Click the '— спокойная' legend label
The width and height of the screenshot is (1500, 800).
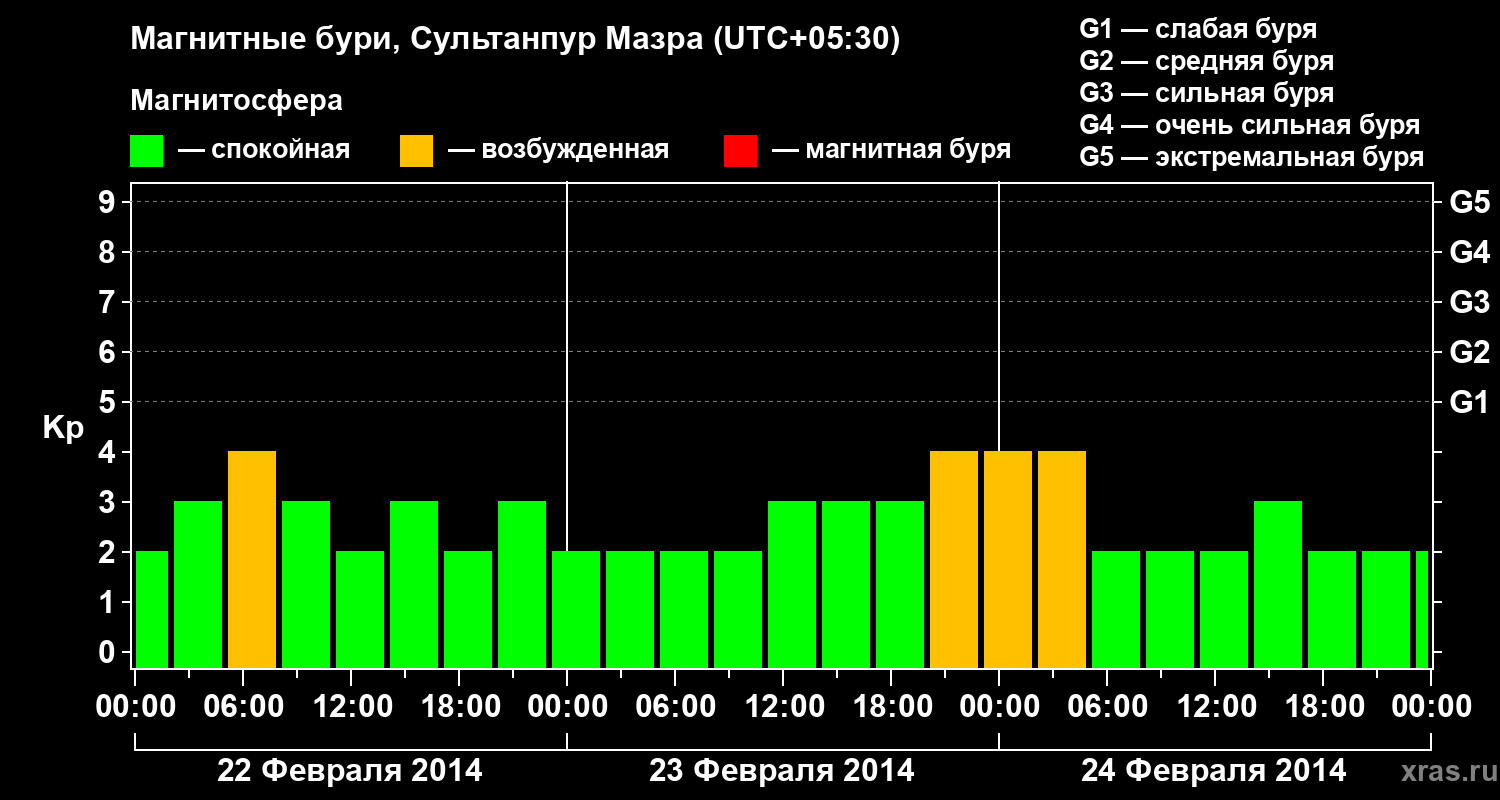coord(264,151)
